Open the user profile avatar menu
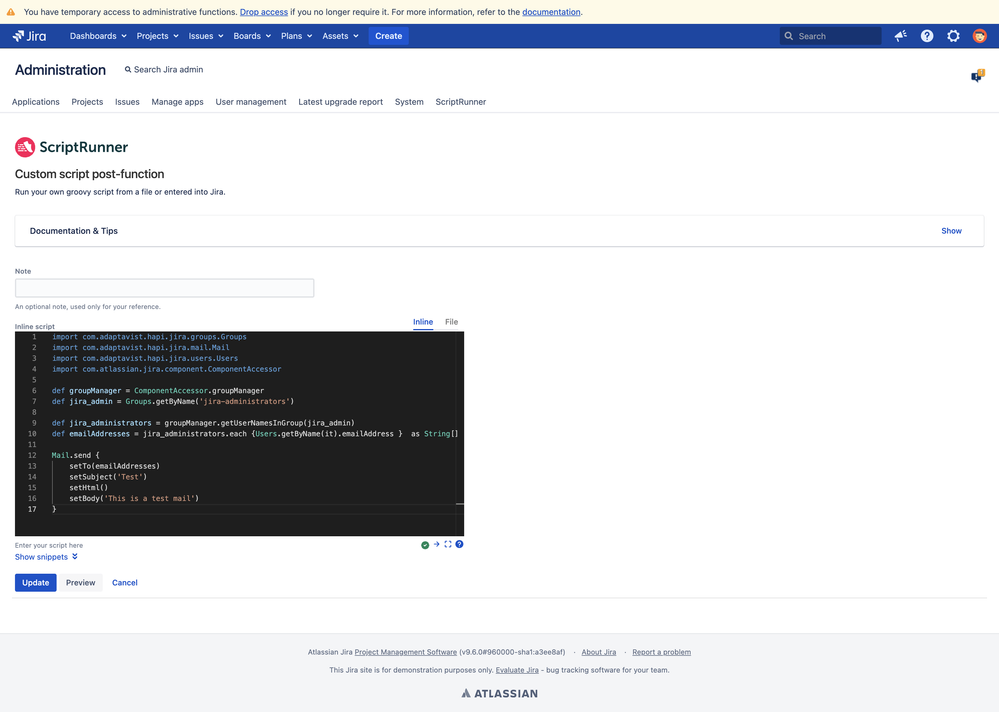 pos(979,36)
